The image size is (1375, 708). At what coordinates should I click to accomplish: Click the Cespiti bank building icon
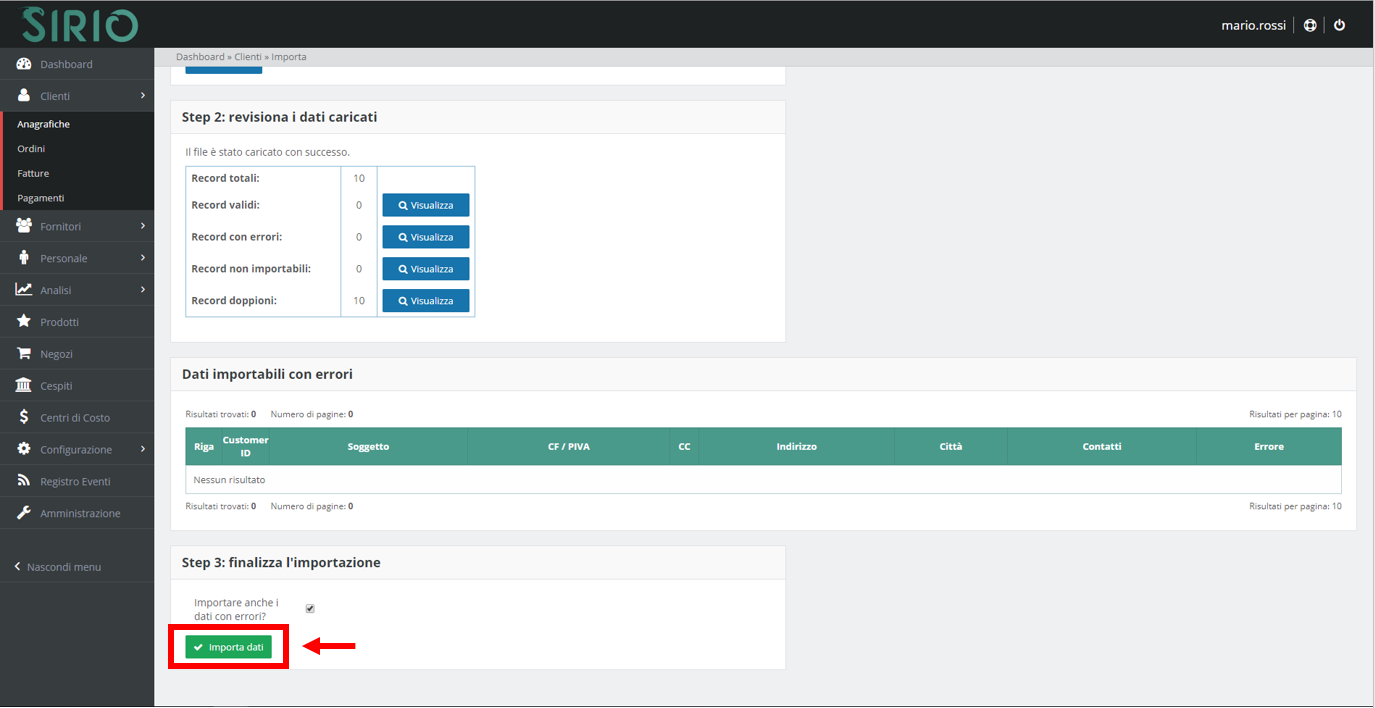point(24,386)
